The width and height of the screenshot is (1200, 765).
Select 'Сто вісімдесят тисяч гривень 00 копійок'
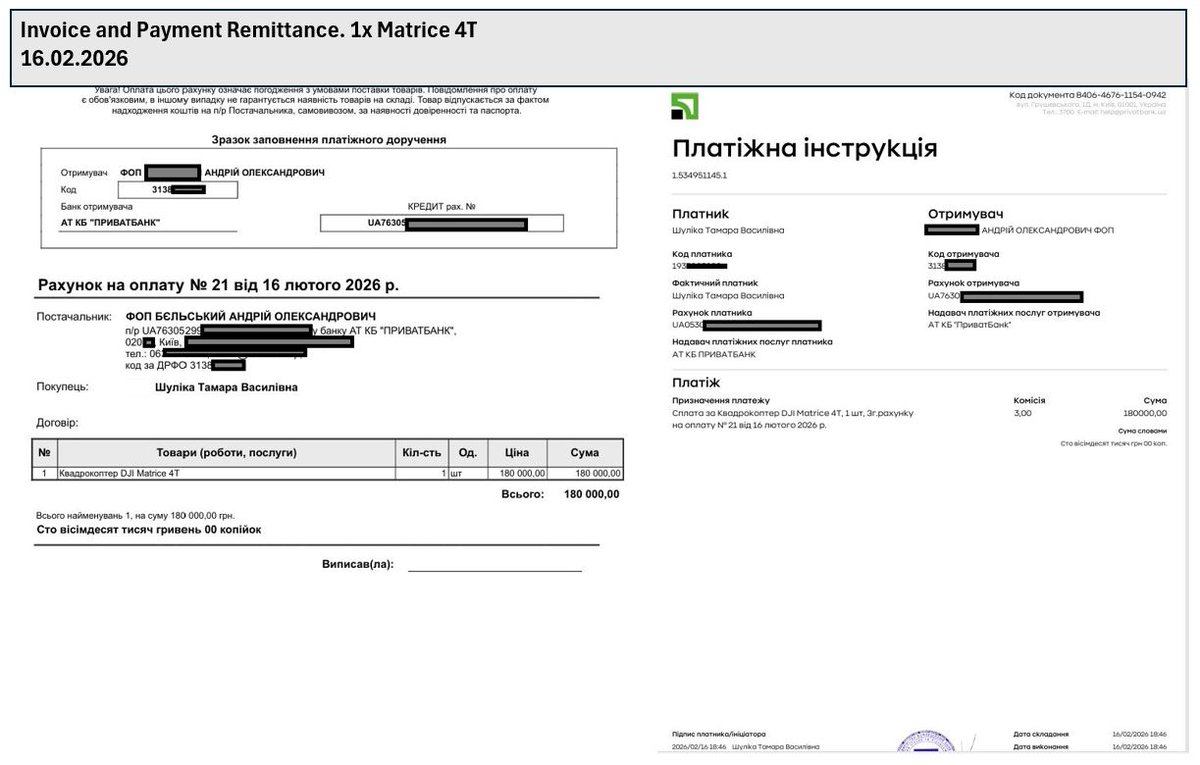click(x=149, y=529)
